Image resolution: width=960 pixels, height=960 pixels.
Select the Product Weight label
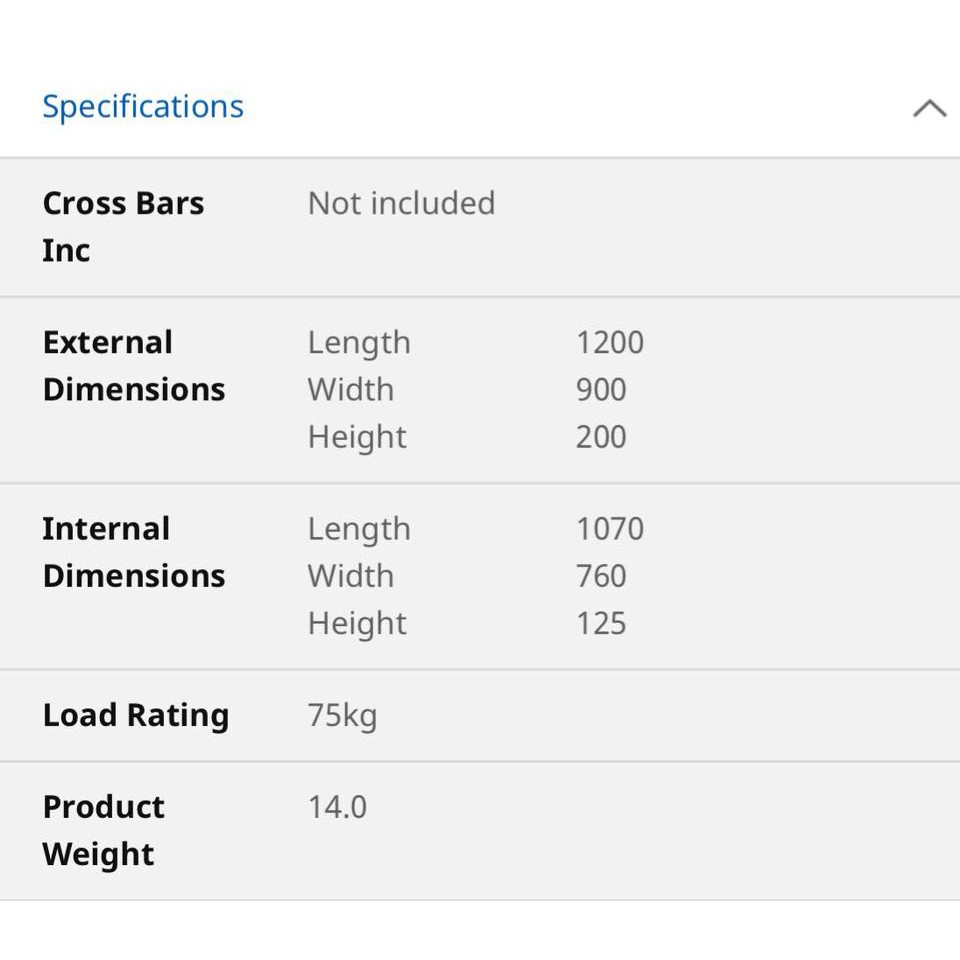click(x=103, y=831)
